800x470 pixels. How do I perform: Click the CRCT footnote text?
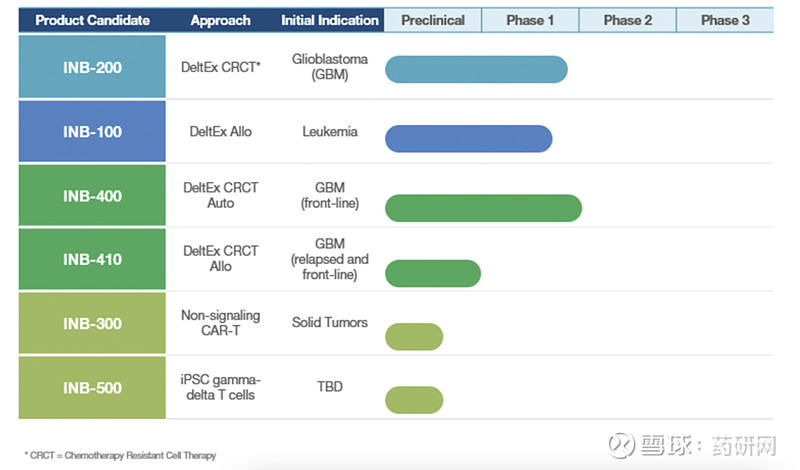[x=120, y=455]
